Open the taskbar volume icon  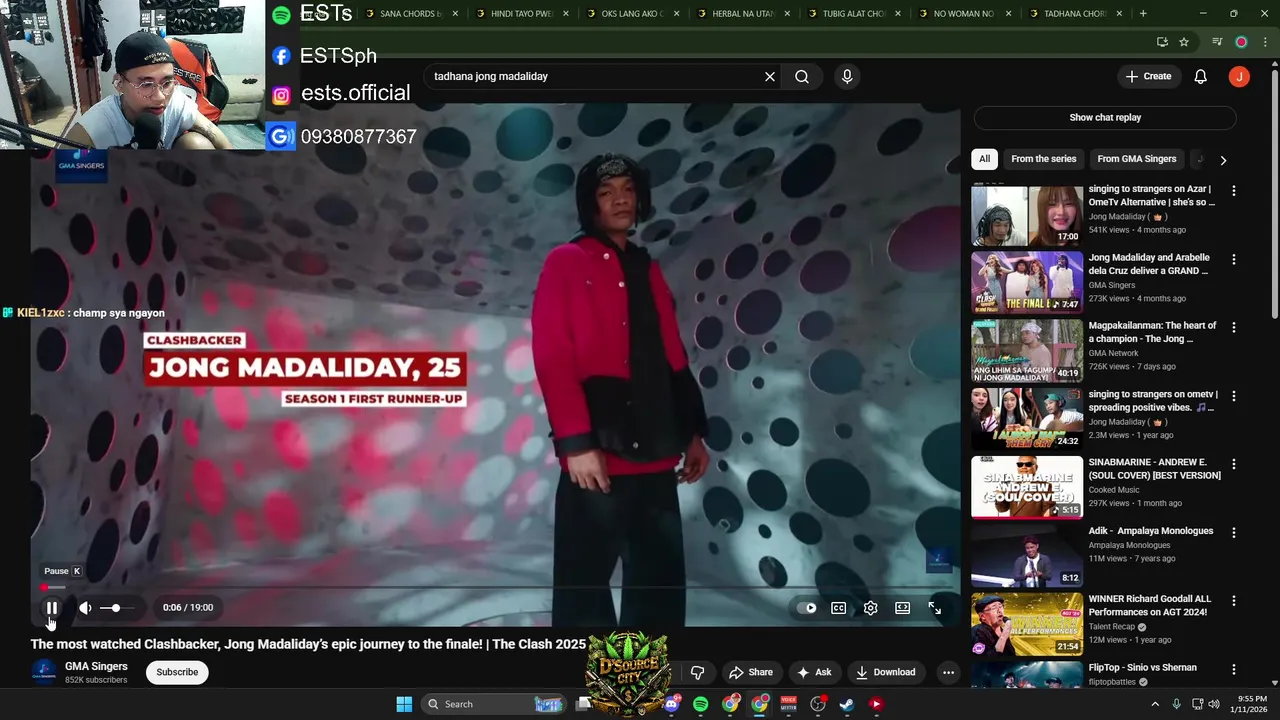coord(1214,704)
